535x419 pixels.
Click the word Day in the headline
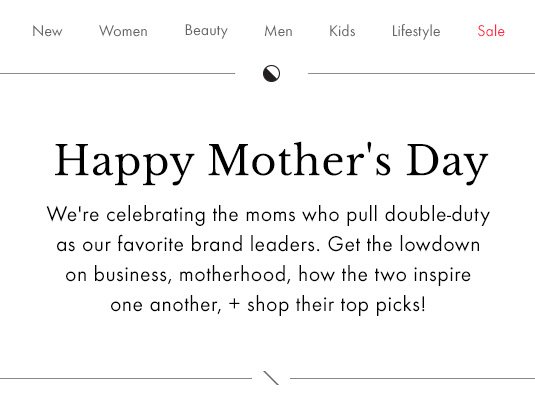(447, 161)
